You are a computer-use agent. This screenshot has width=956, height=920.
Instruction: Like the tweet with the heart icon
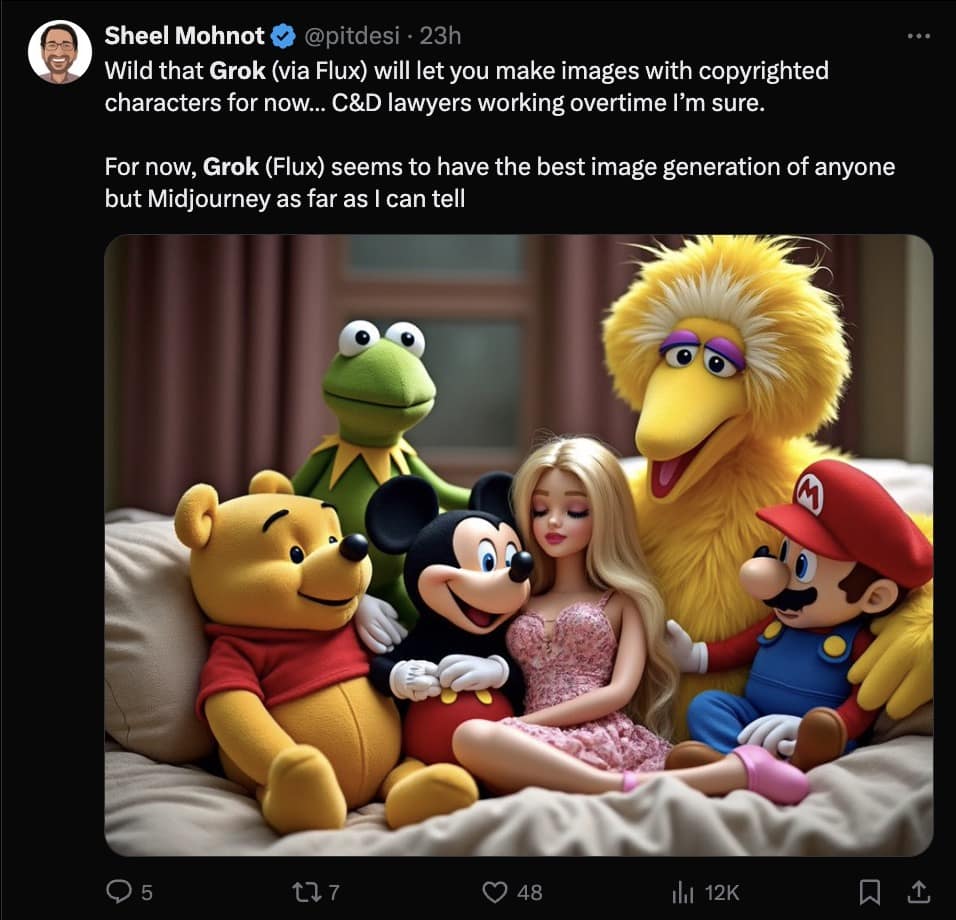[x=495, y=891]
